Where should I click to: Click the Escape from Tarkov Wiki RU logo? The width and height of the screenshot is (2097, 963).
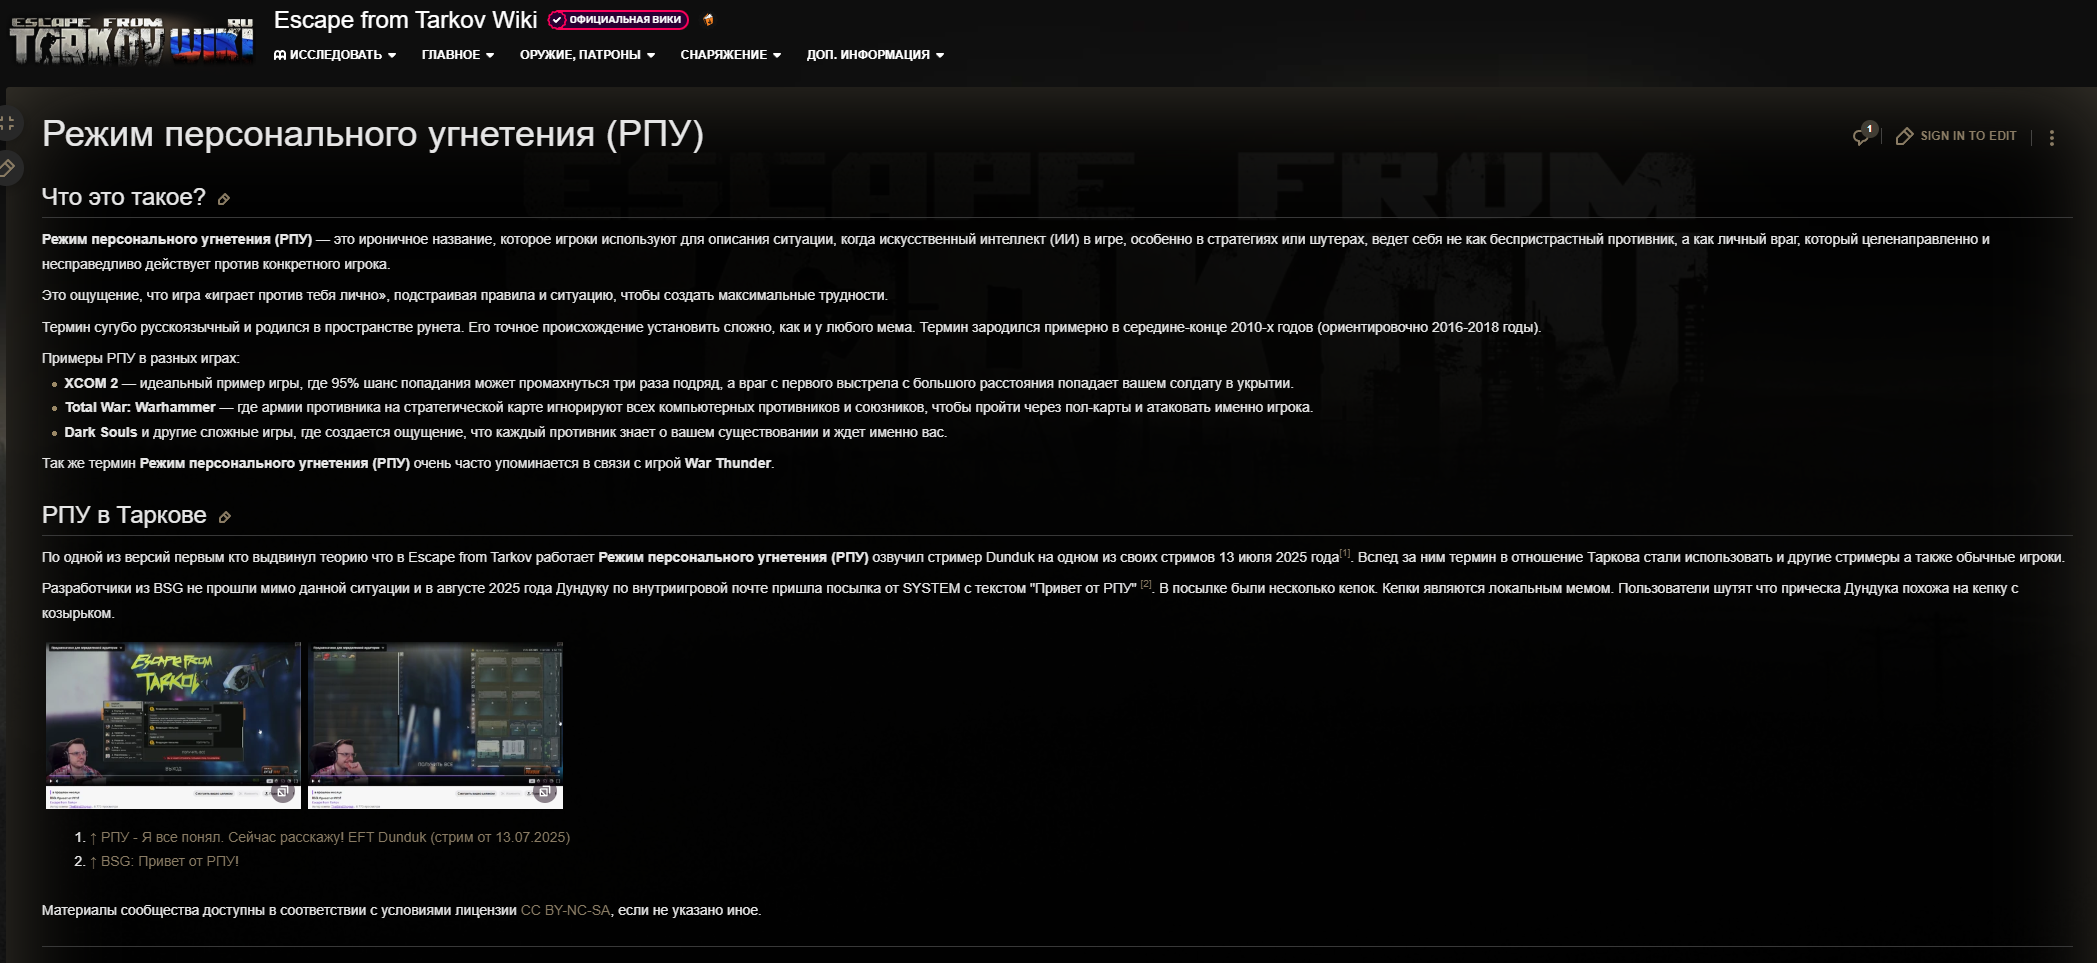[x=132, y=40]
